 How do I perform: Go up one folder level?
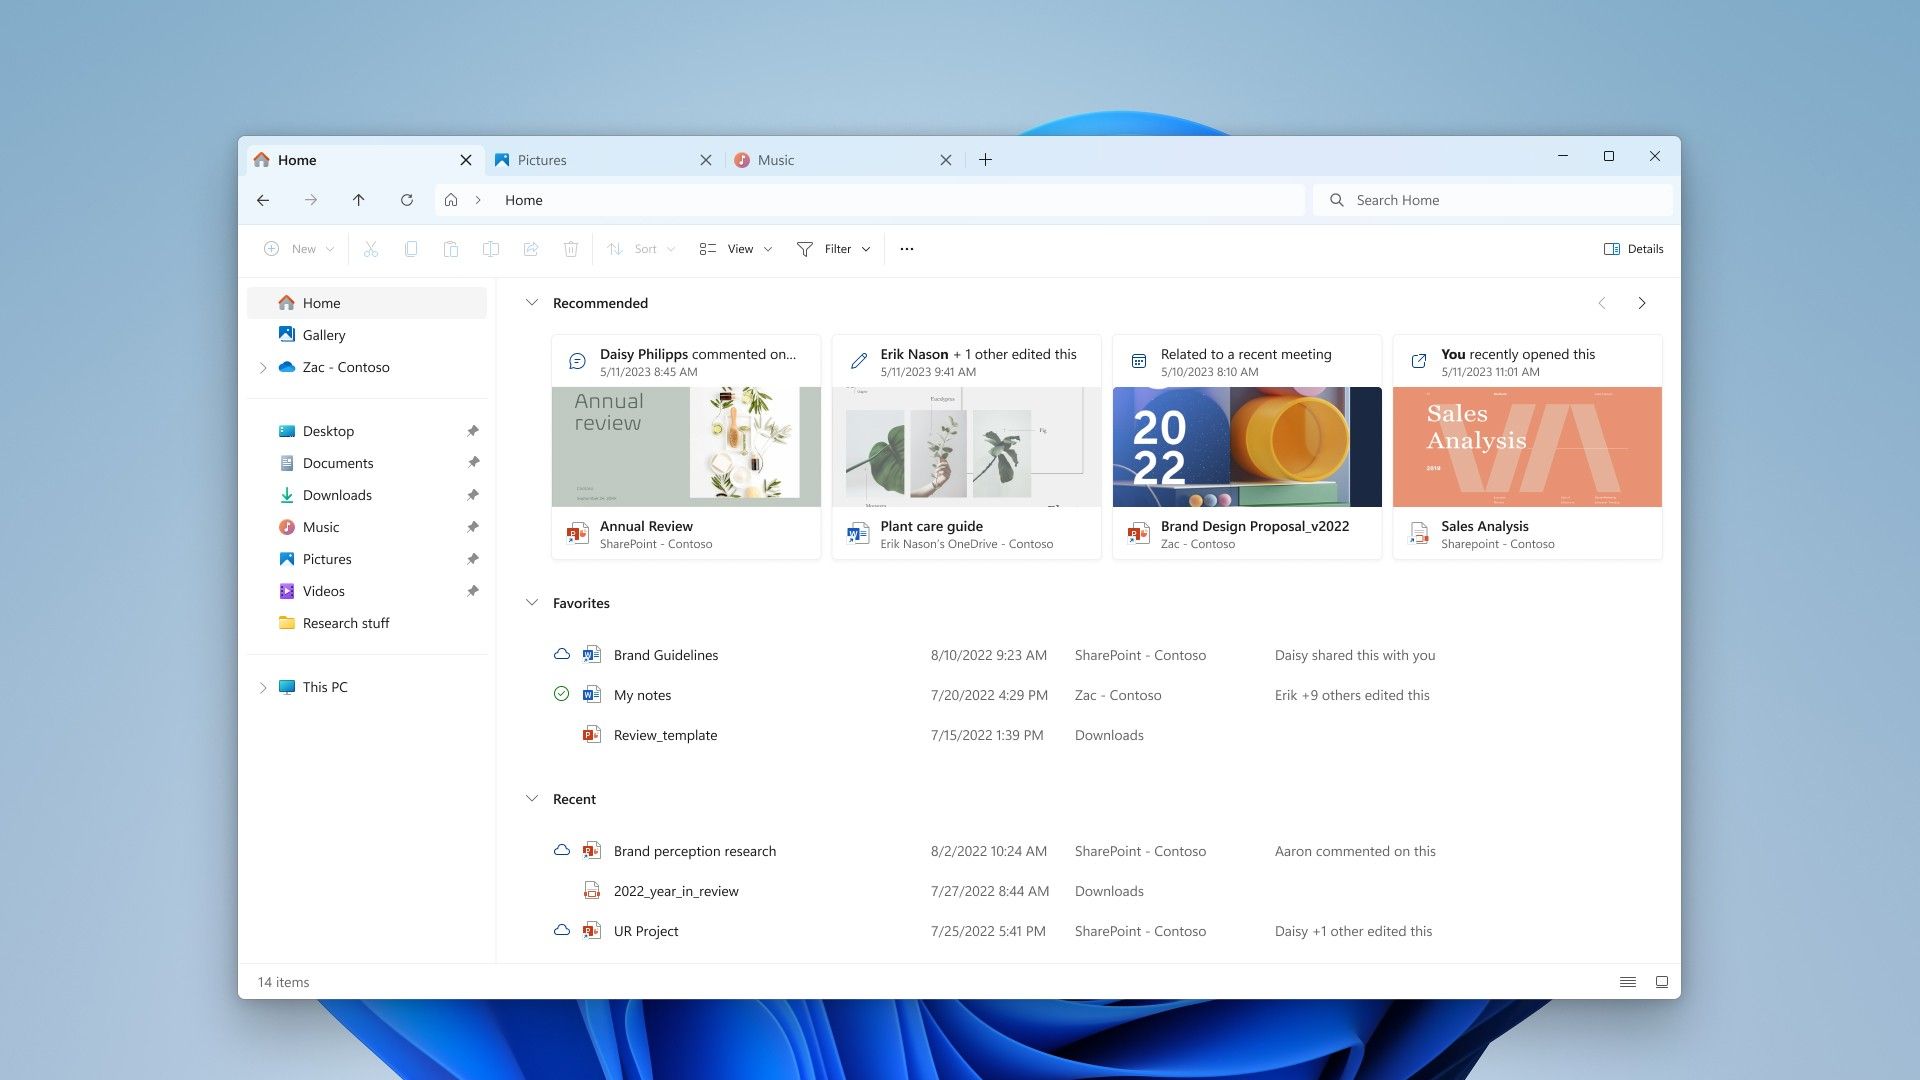359,200
